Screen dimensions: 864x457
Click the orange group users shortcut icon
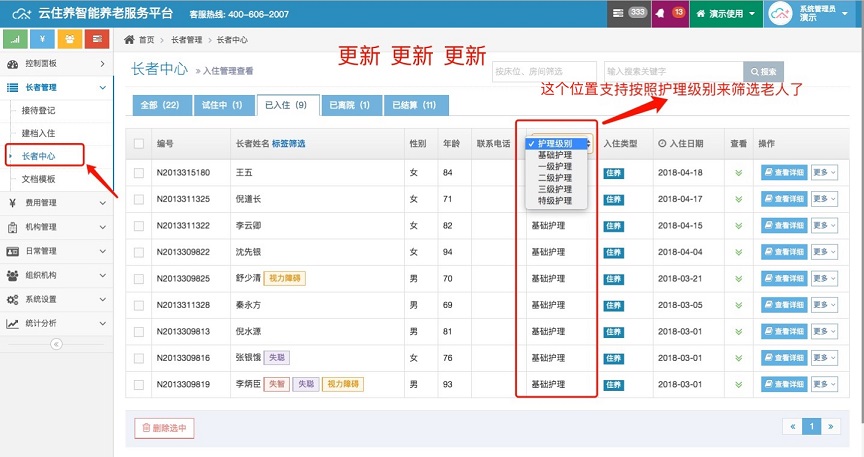click(69, 39)
